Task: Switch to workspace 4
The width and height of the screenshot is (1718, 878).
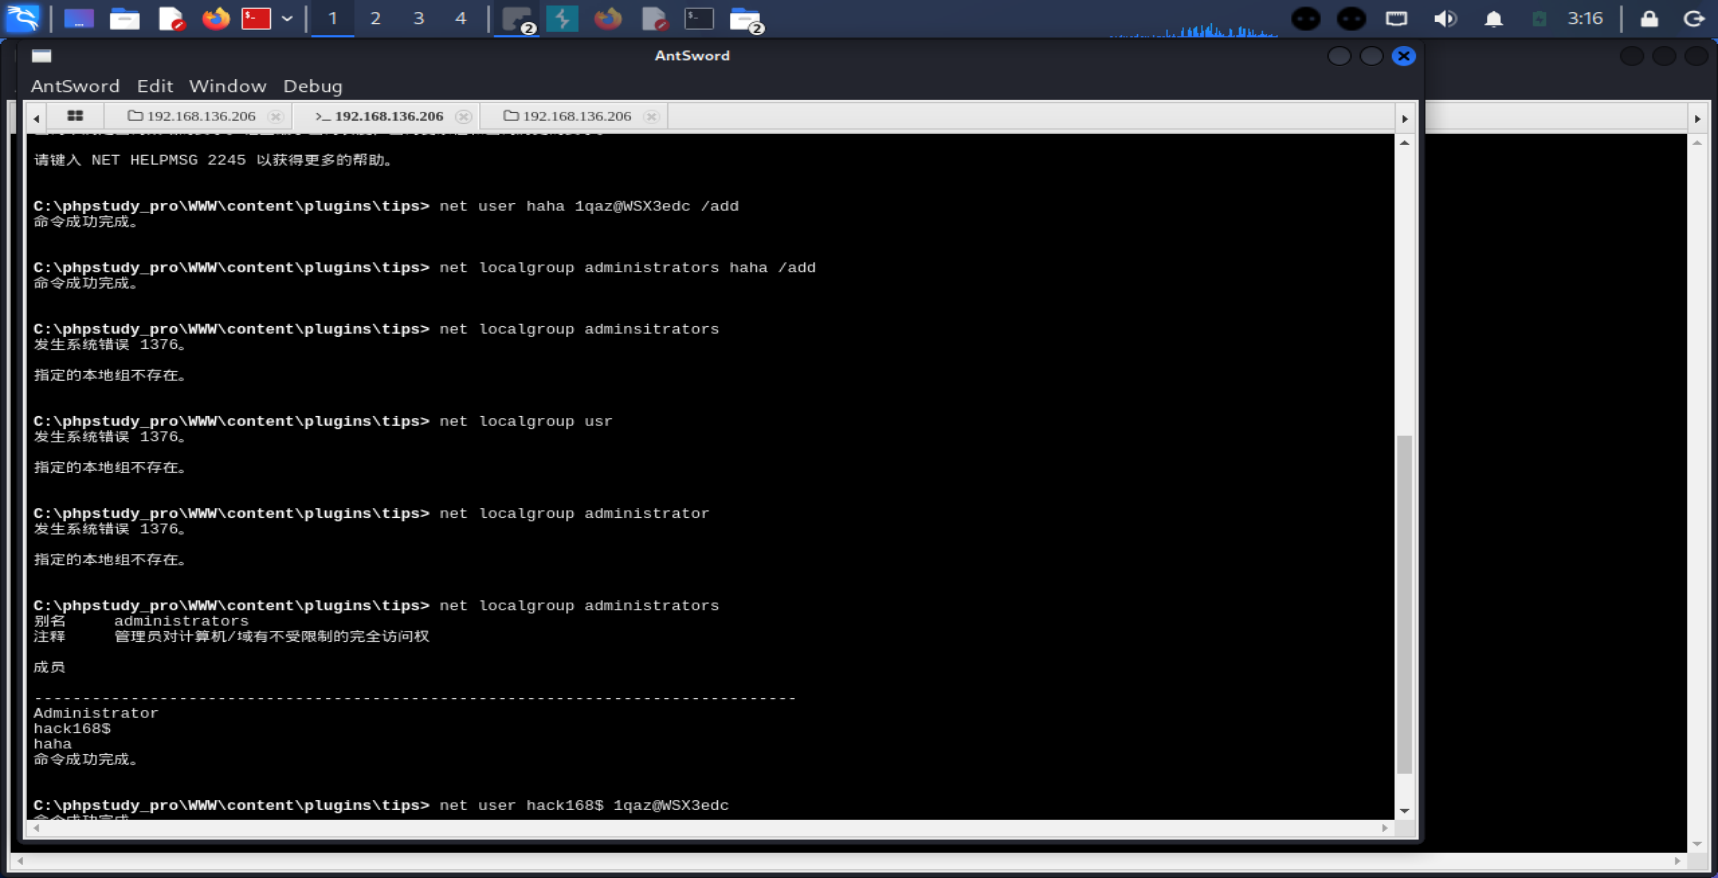Action: click(x=460, y=18)
